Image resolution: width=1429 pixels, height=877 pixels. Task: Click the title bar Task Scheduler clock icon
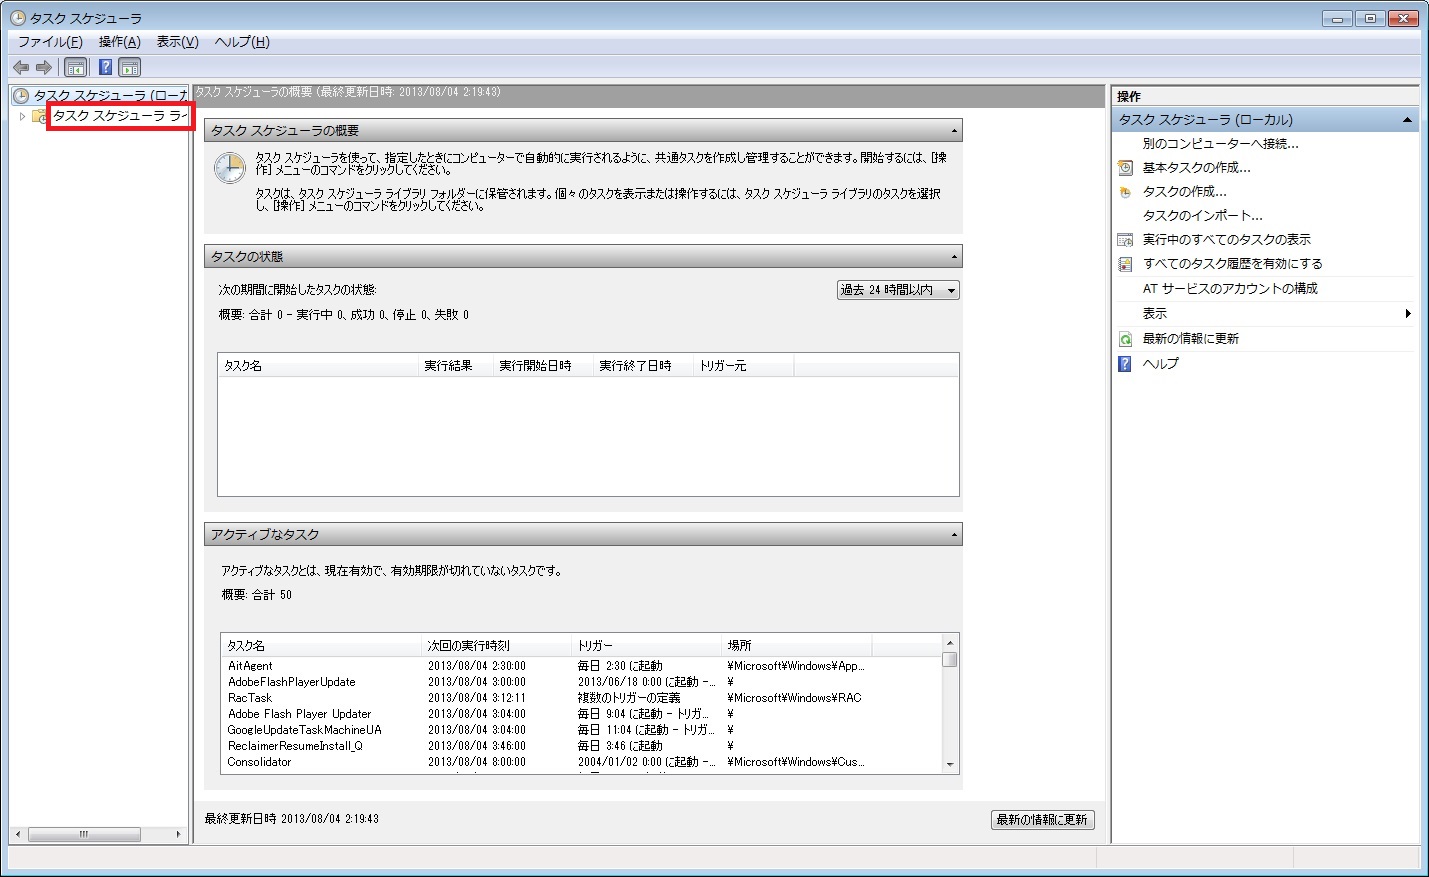[x=18, y=17]
